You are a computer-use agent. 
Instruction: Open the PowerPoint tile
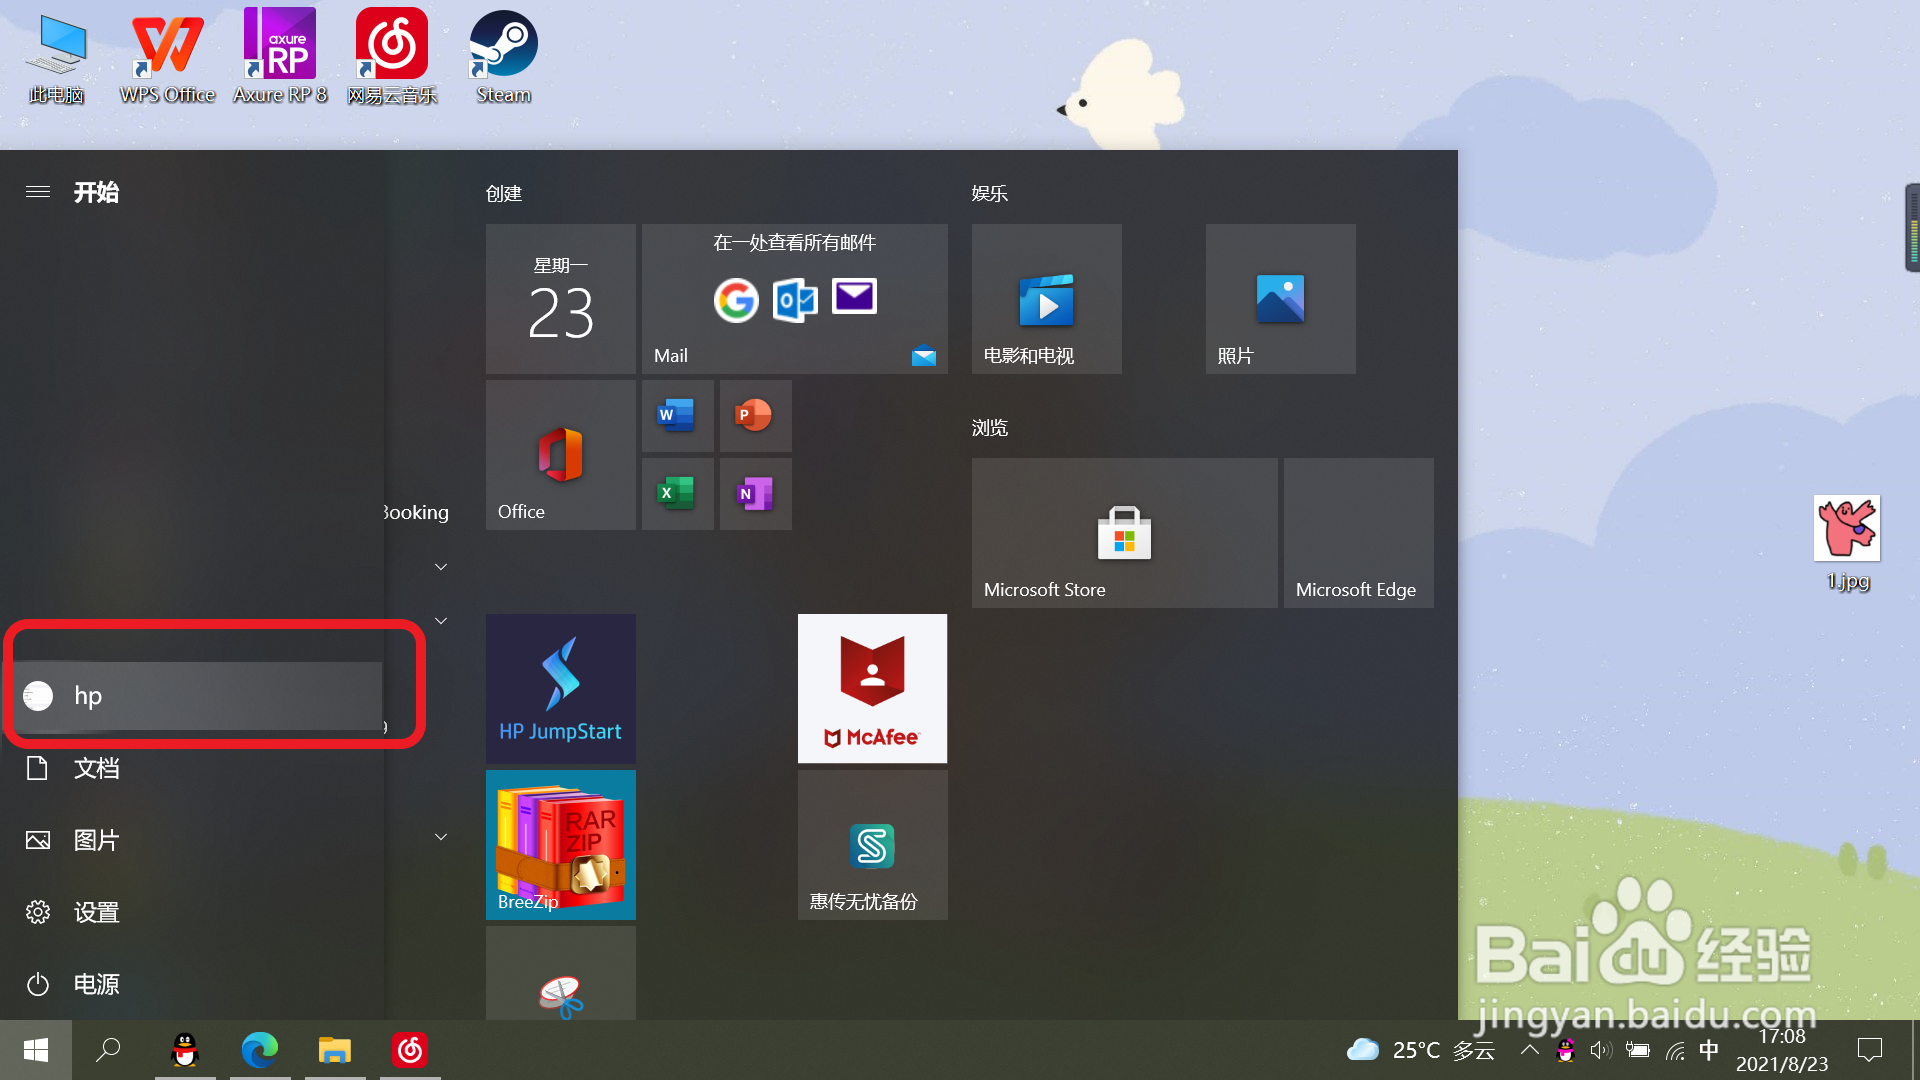point(755,415)
